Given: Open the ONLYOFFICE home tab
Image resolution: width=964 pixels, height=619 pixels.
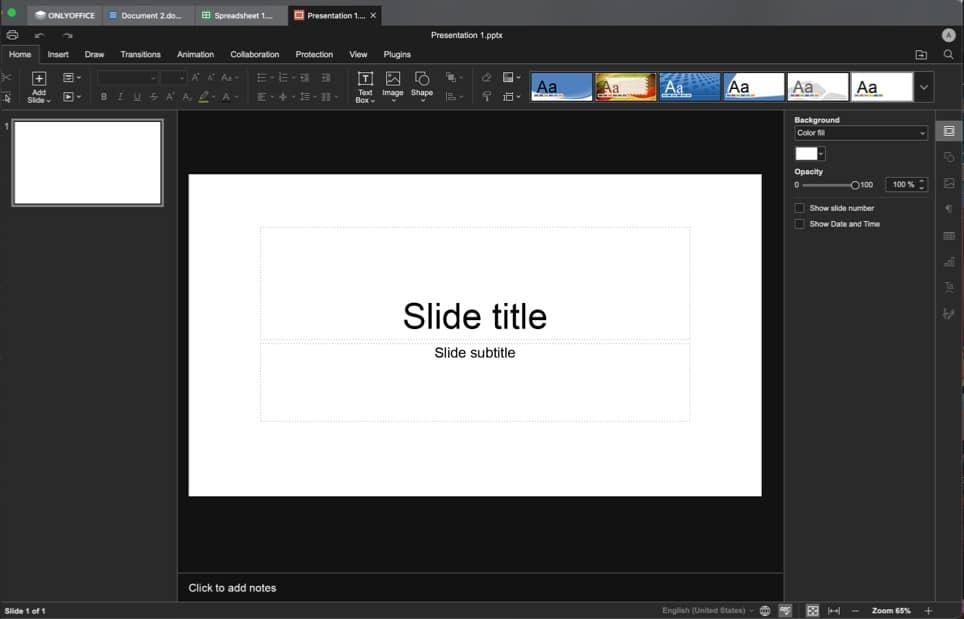Looking at the screenshot, I should point(65,15).
